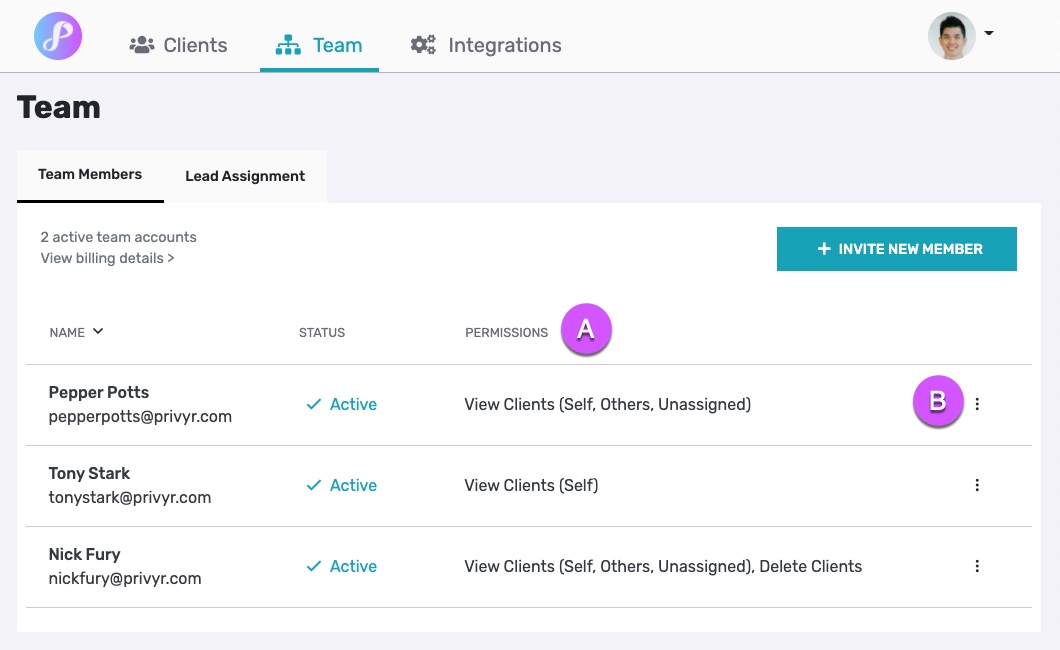This screenshot has width=1060, height=650.
Task: Click the Team item in the navigation bar
Action: tap(337, 44)
